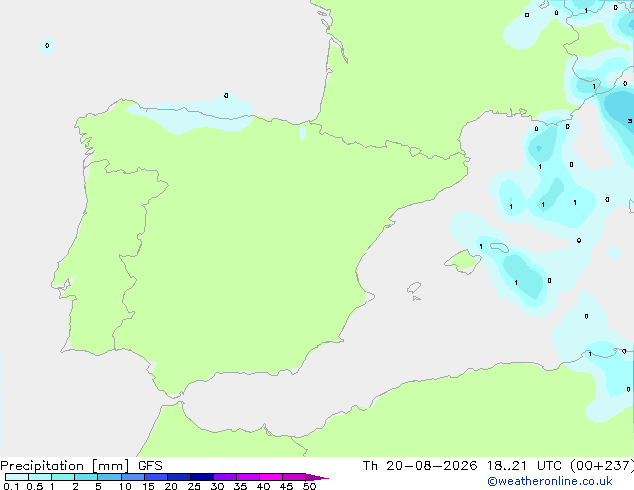Image resolution: width=634 pixels, height=490 pixels.
Task: Click the '50' legend label
Action: pyautogui.click(x=309, y=486)
